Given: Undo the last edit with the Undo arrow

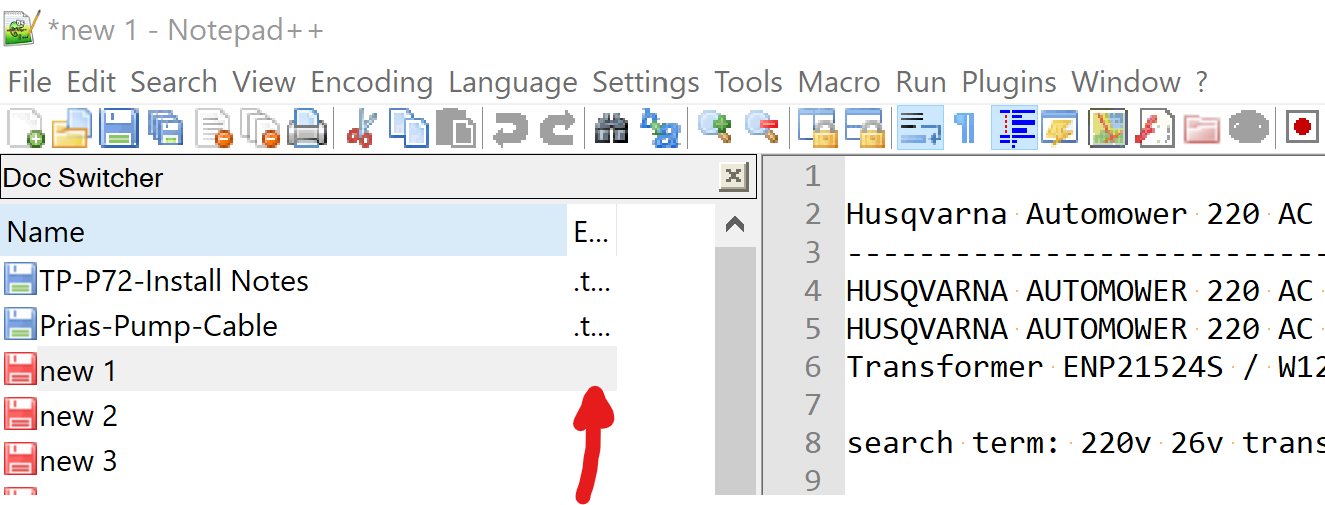Looking at the screenshot, I should tap(510, 128).
